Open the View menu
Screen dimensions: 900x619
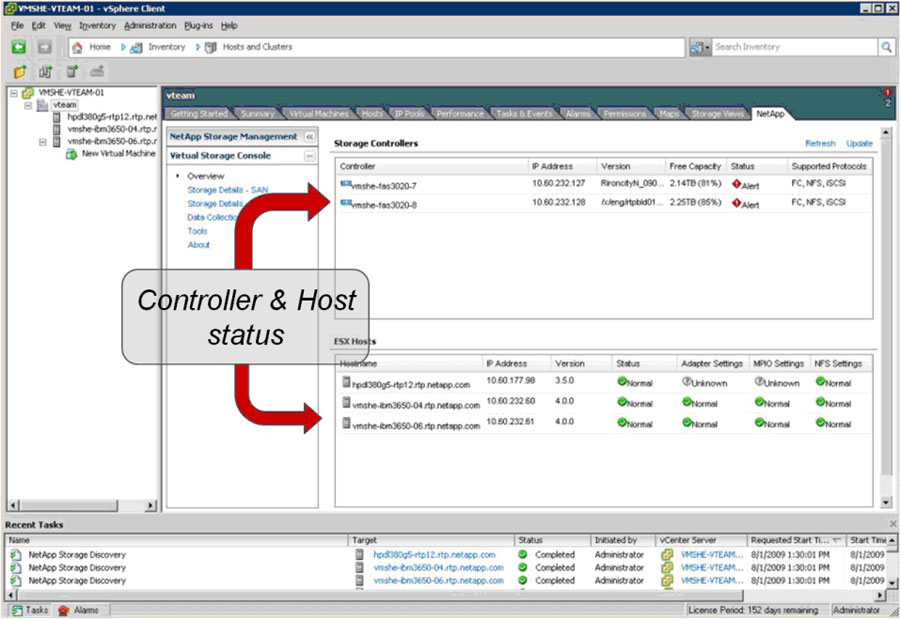63,26
